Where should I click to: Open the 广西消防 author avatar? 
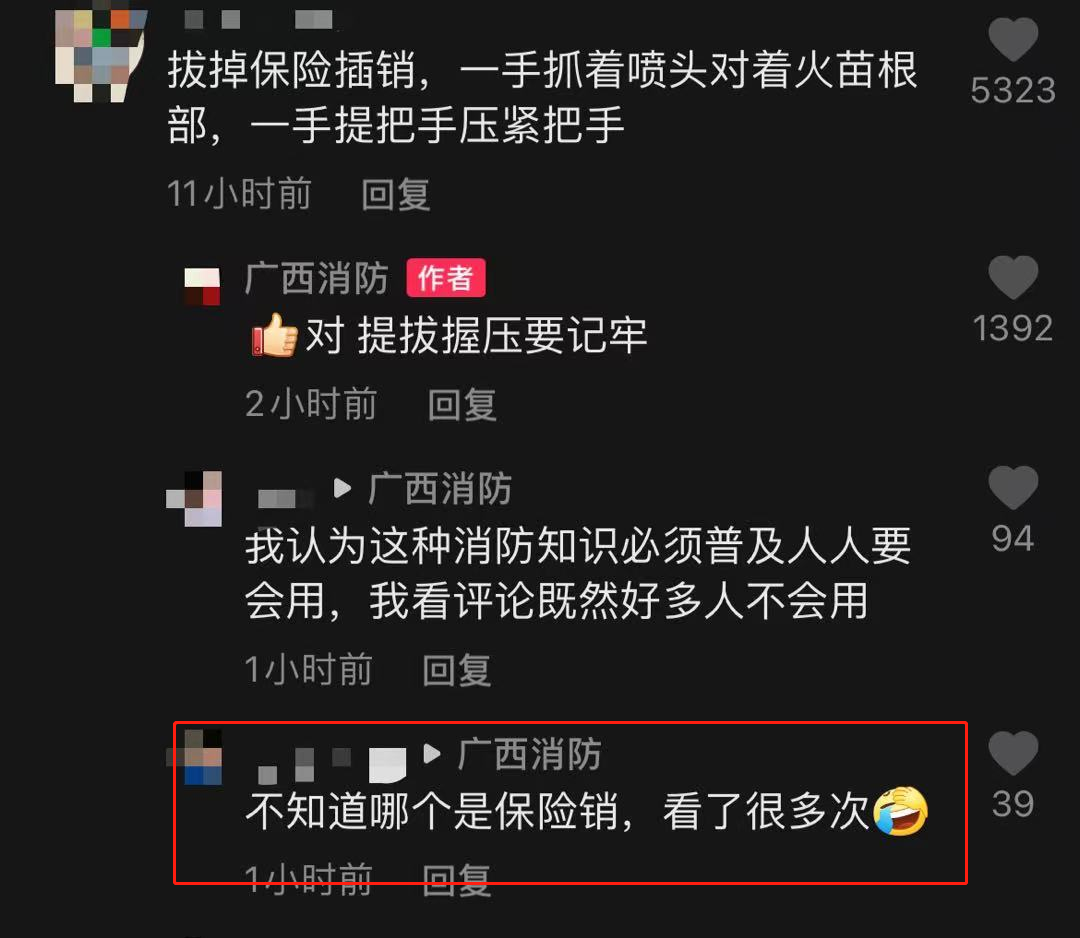coord(202,286)
